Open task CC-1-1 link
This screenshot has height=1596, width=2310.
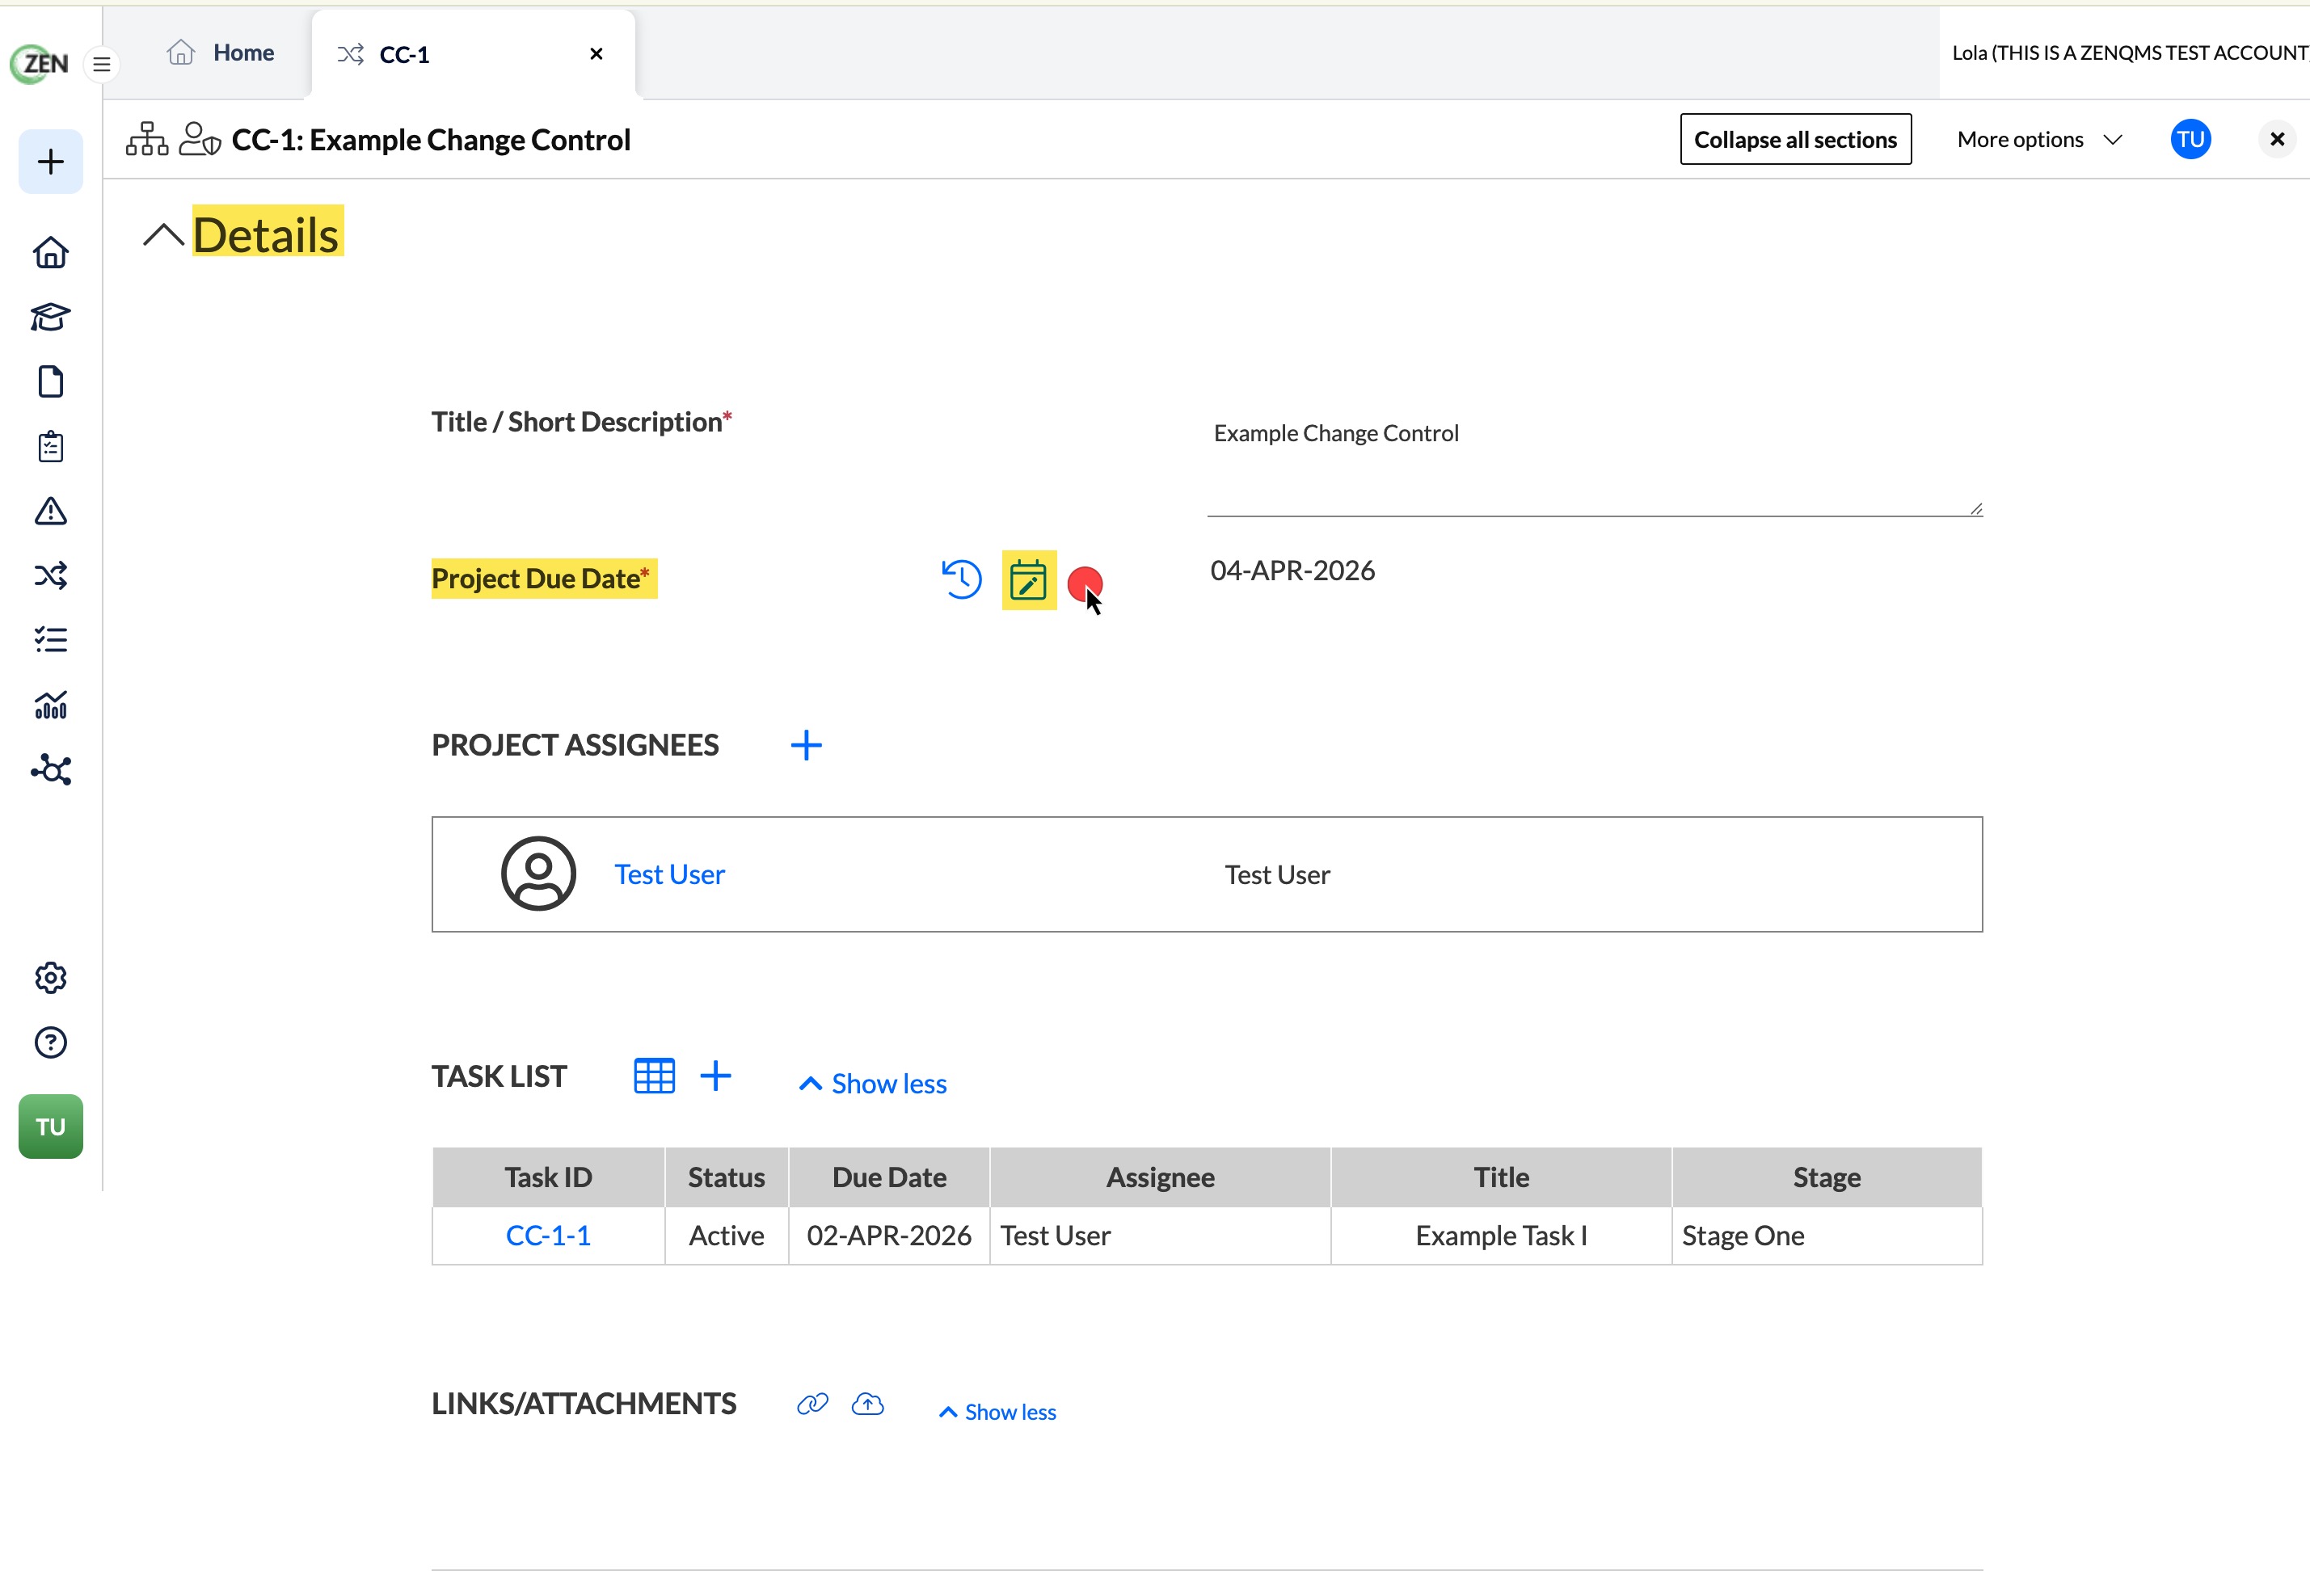tap(548, 1237)
